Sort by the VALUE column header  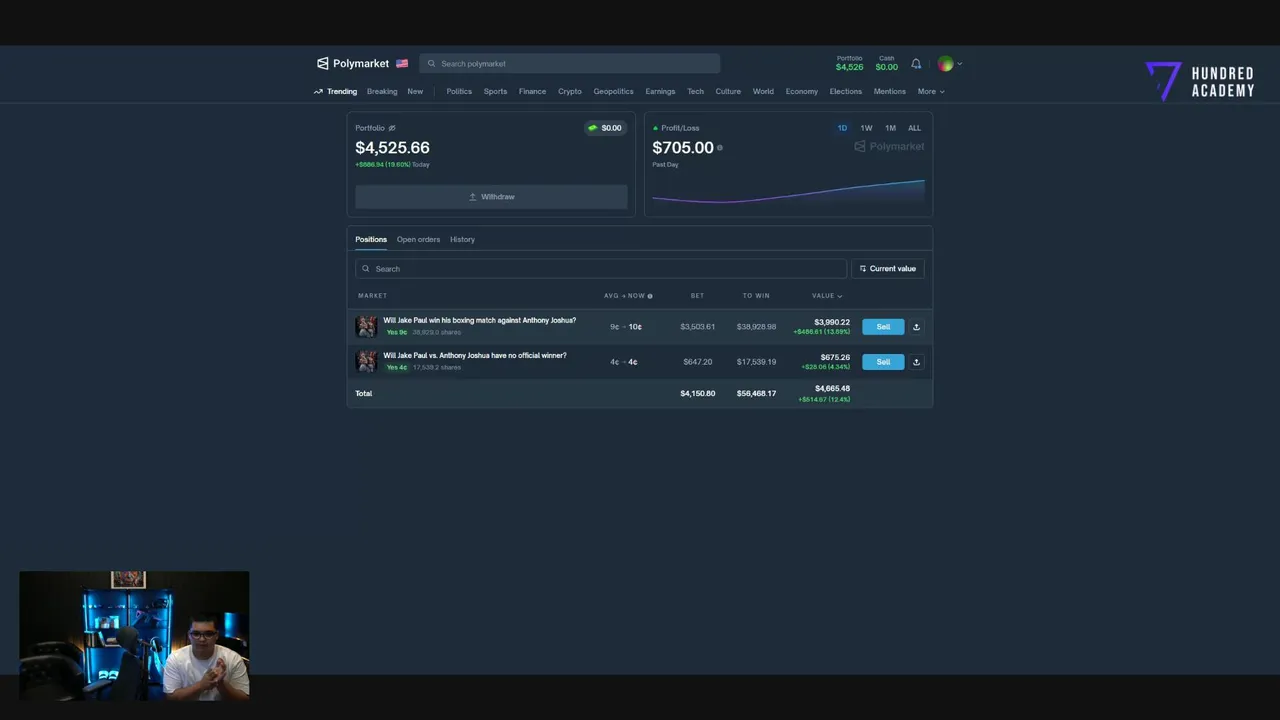(x=827, y=296)
